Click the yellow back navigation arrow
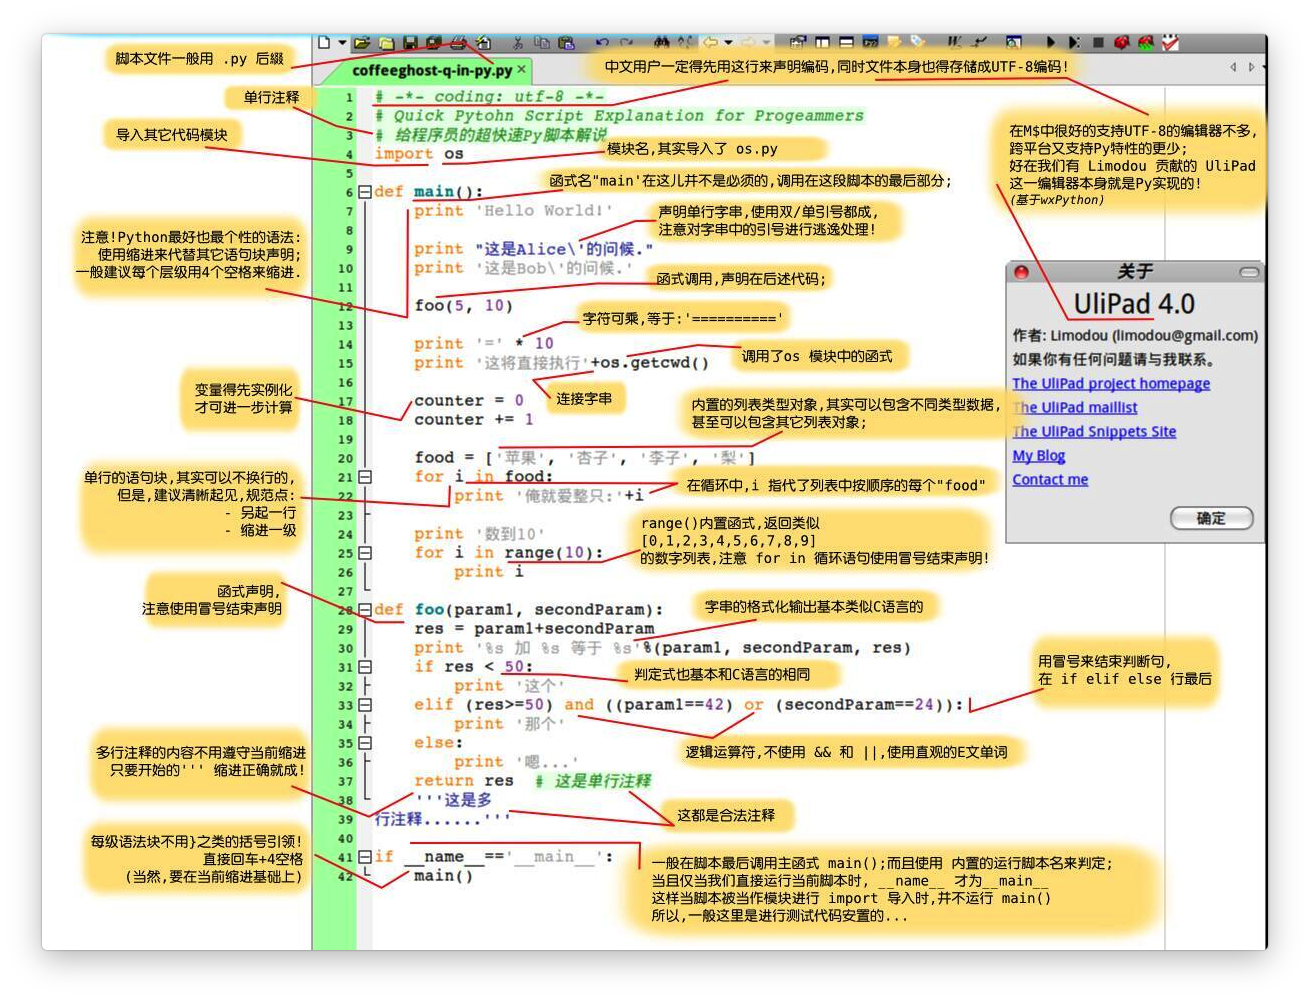Viewport: 1310px width, 1000px height. point(709,43)
